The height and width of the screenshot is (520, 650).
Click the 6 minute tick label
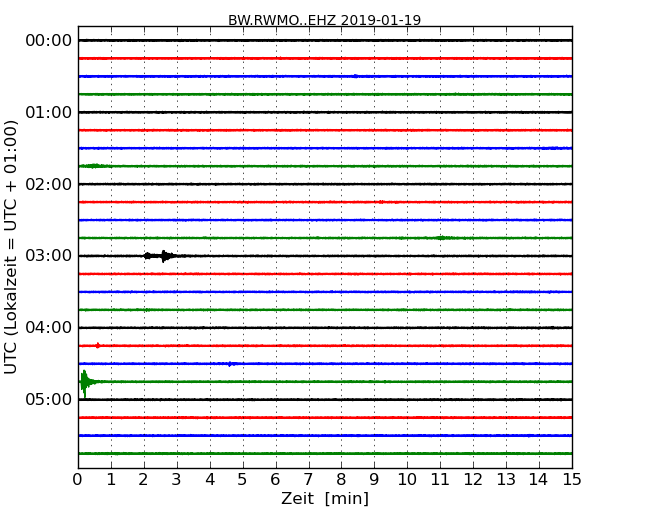point(276,479)
